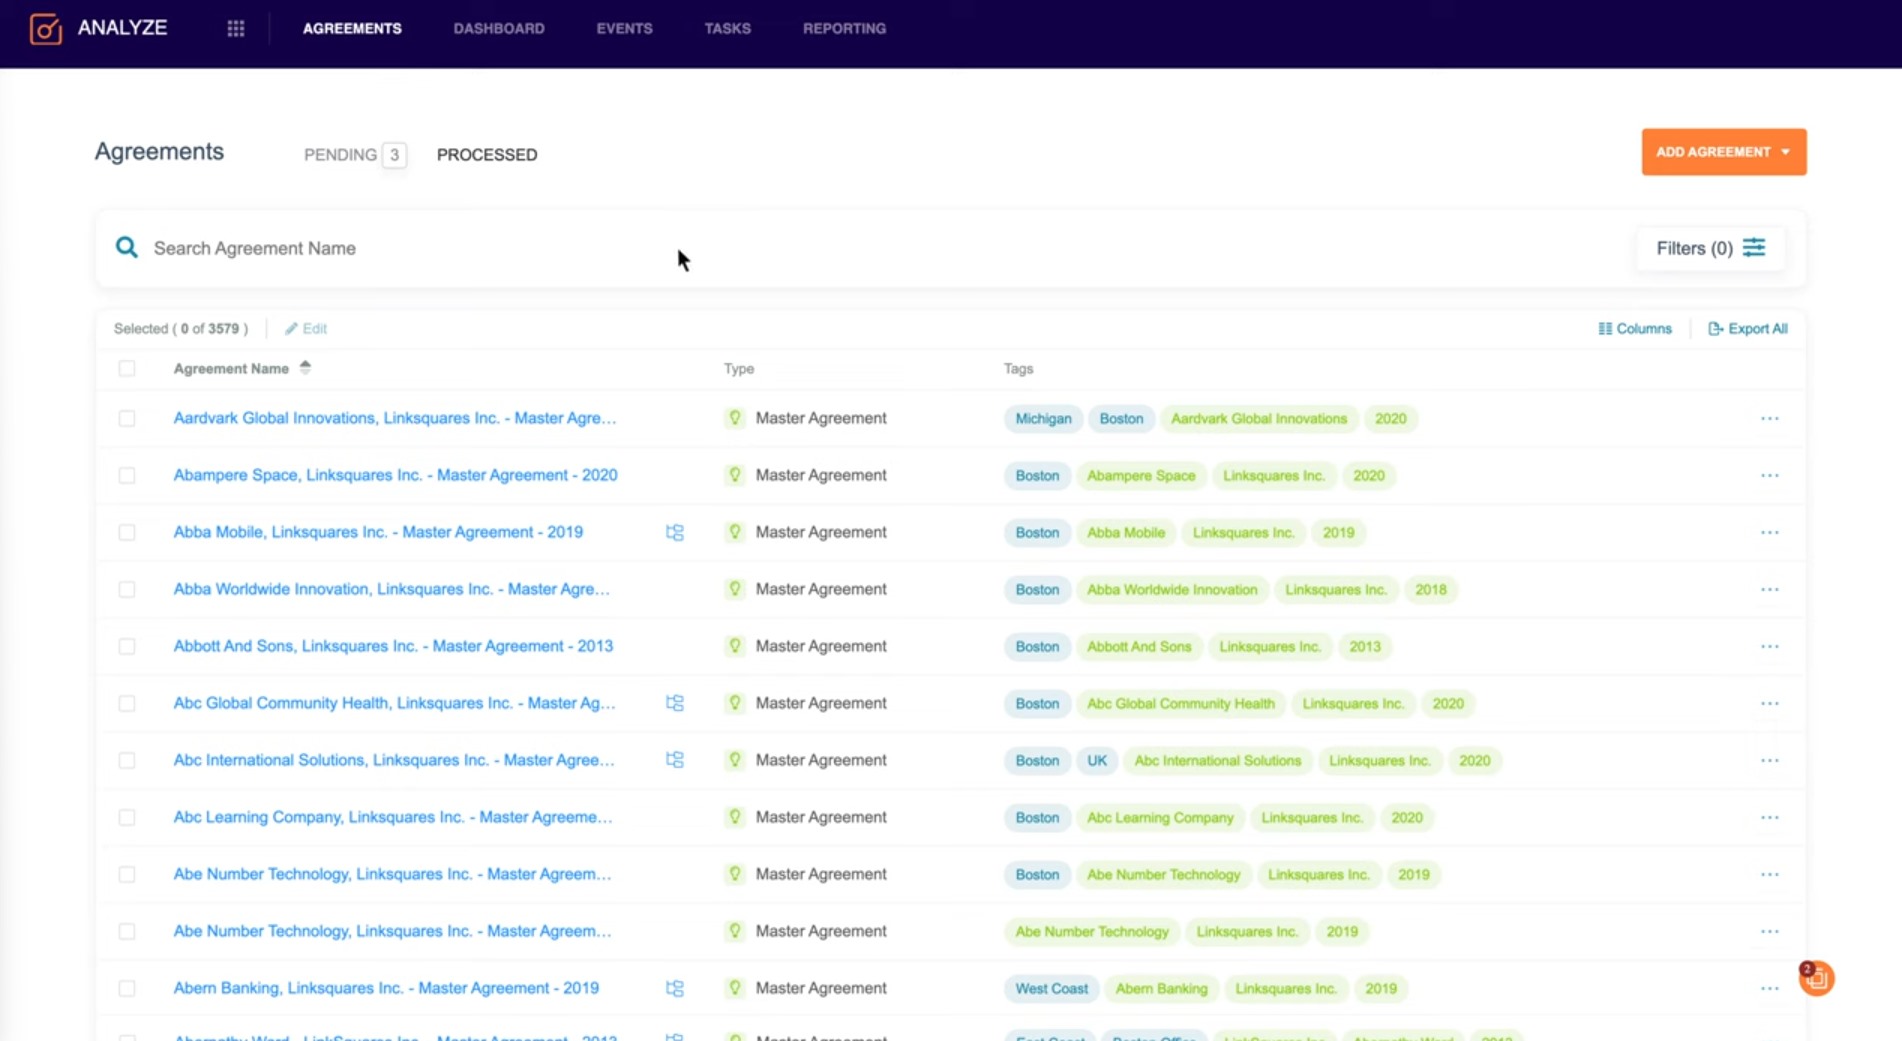
Task: Open Abern Banking Master Agreement 2019 link
Action: tap(386, 988)
